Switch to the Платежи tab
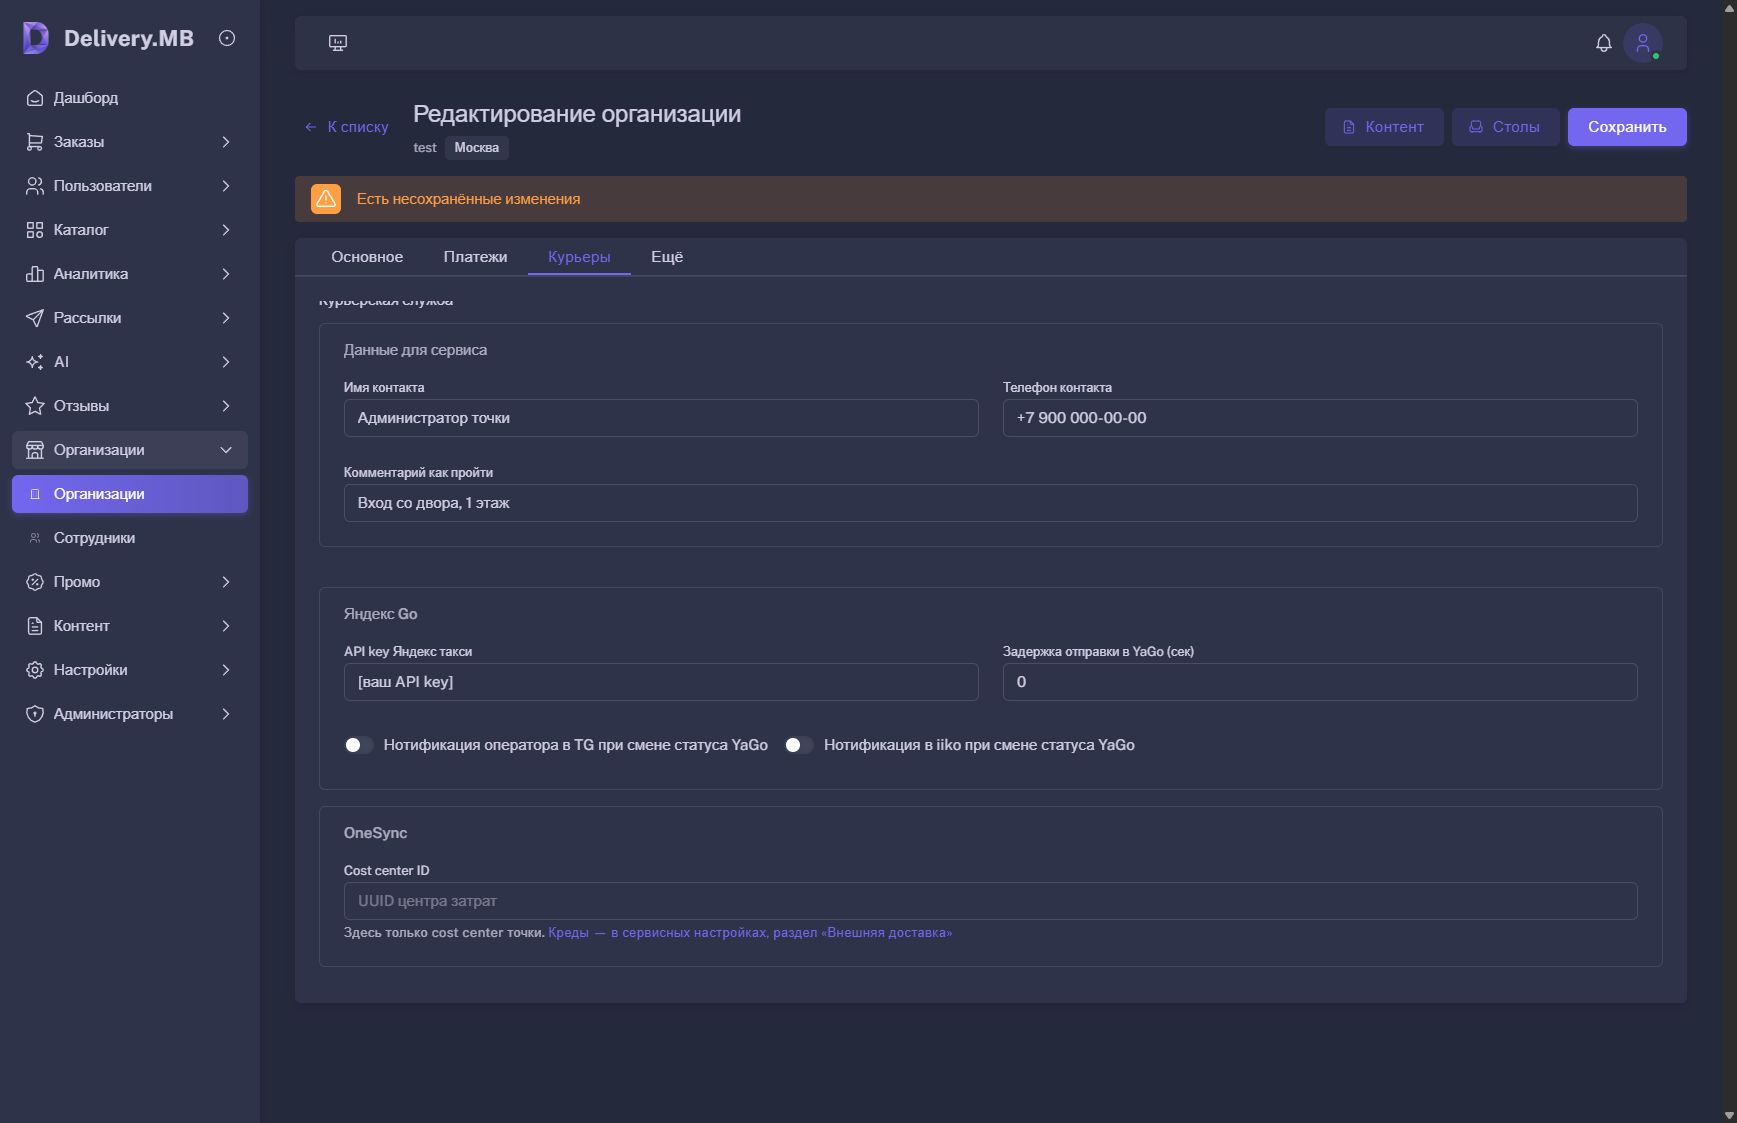 tap(475, 257)
